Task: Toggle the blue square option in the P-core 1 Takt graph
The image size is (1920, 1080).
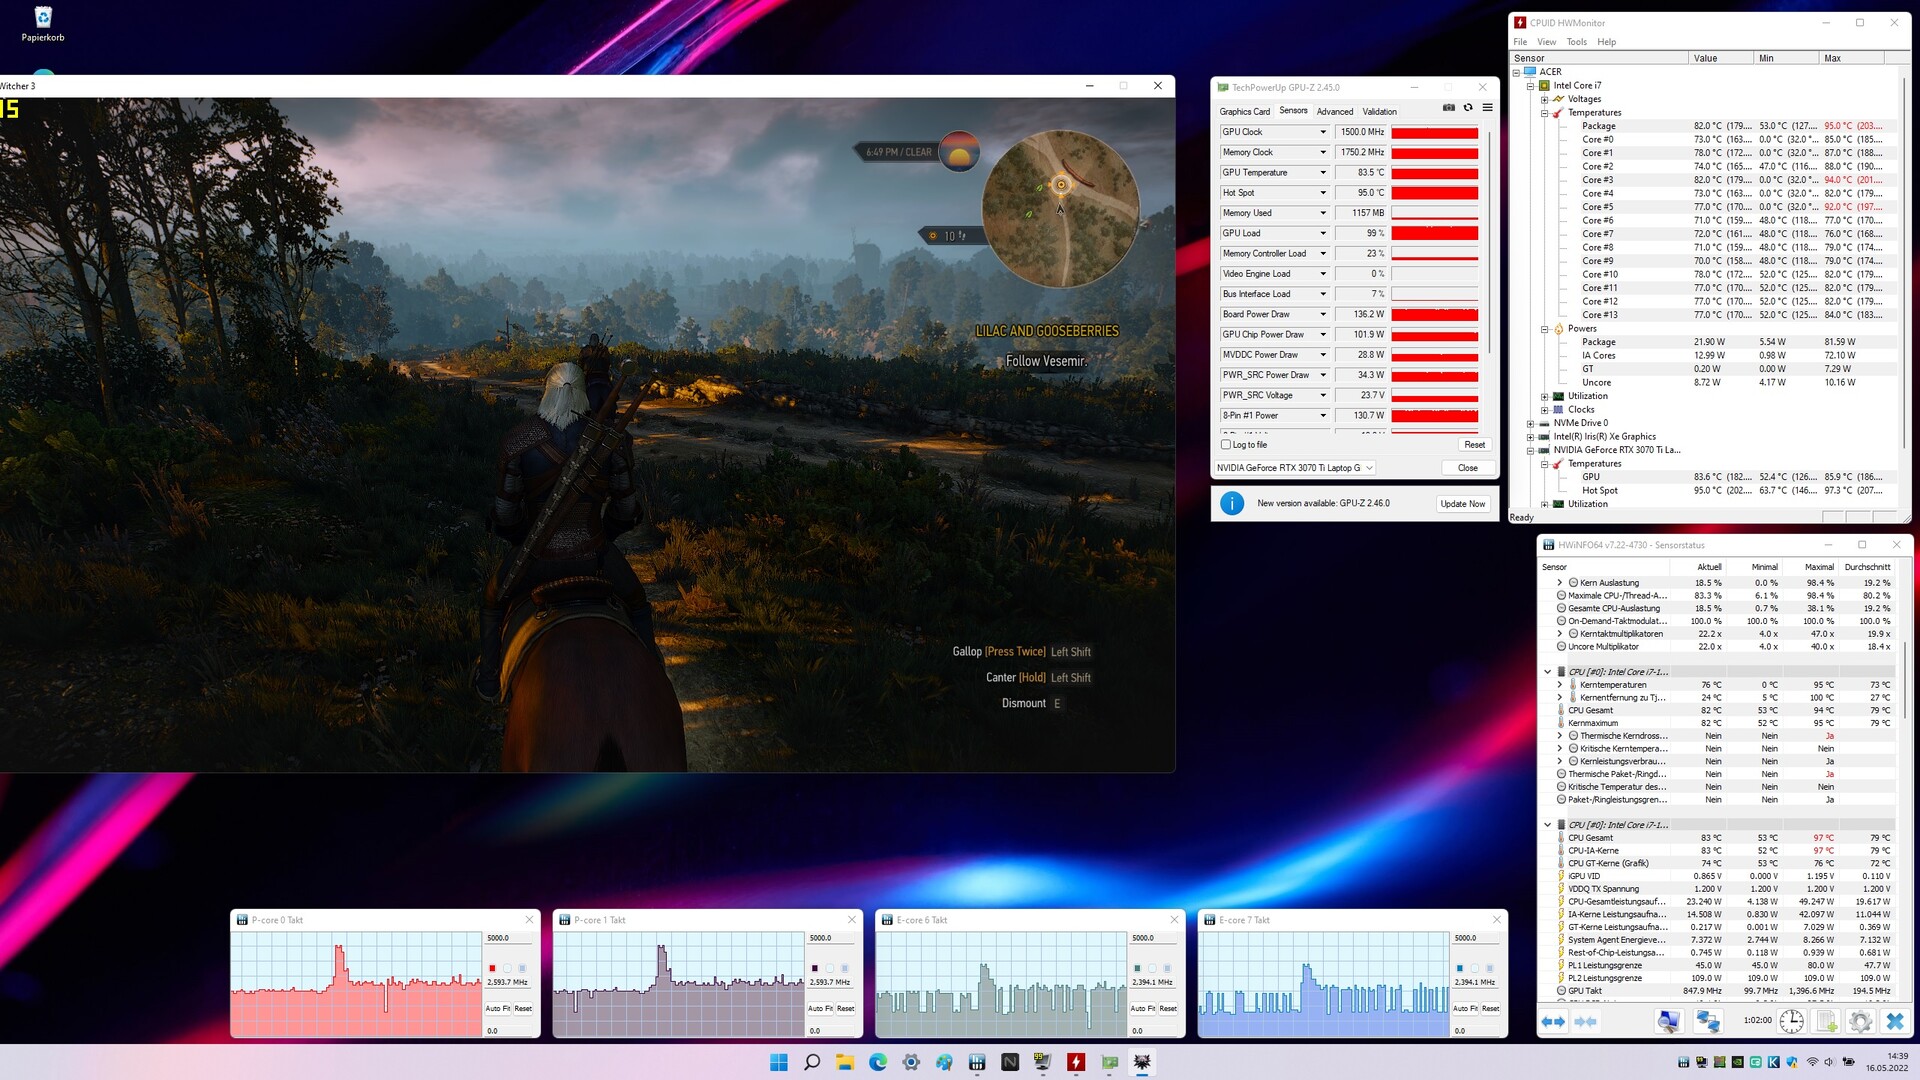Action: [x=844, y=968]
